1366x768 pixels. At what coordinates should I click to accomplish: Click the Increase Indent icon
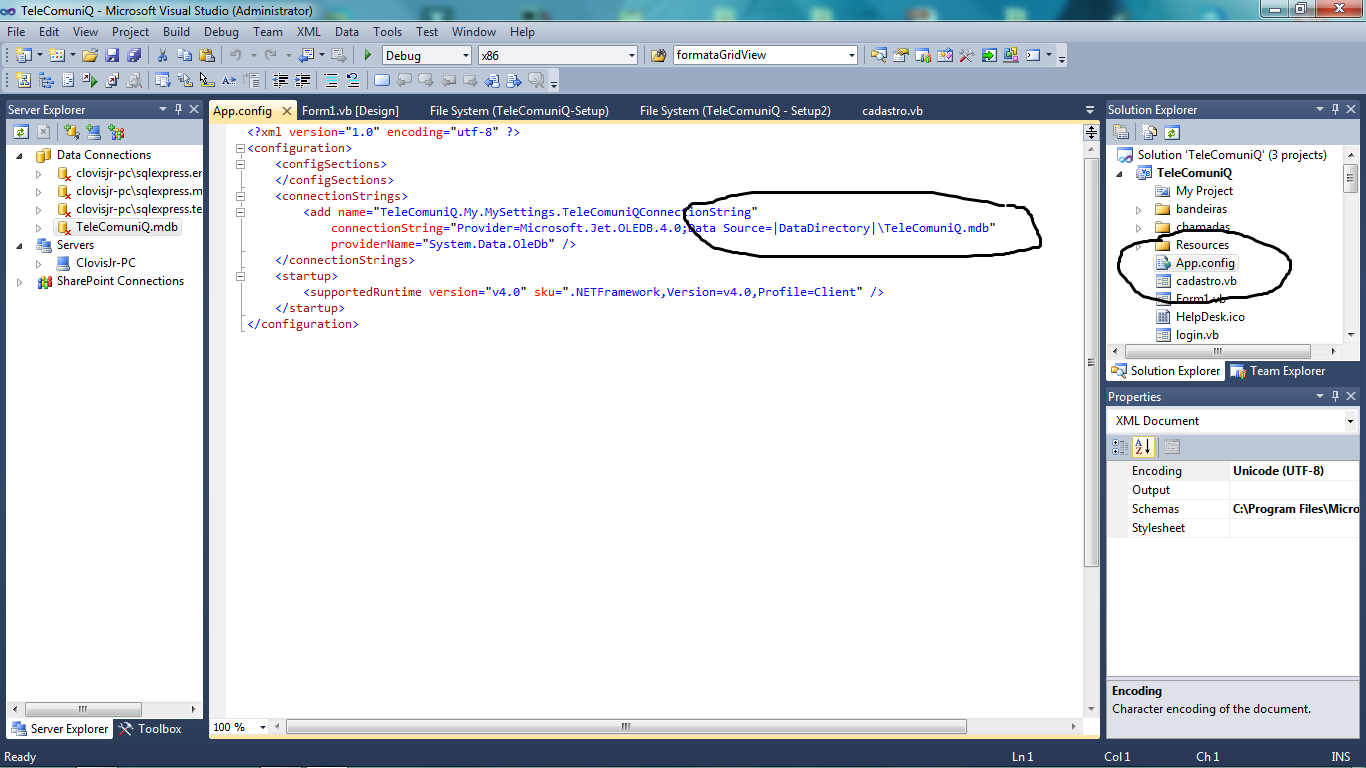tap(303, 80)
